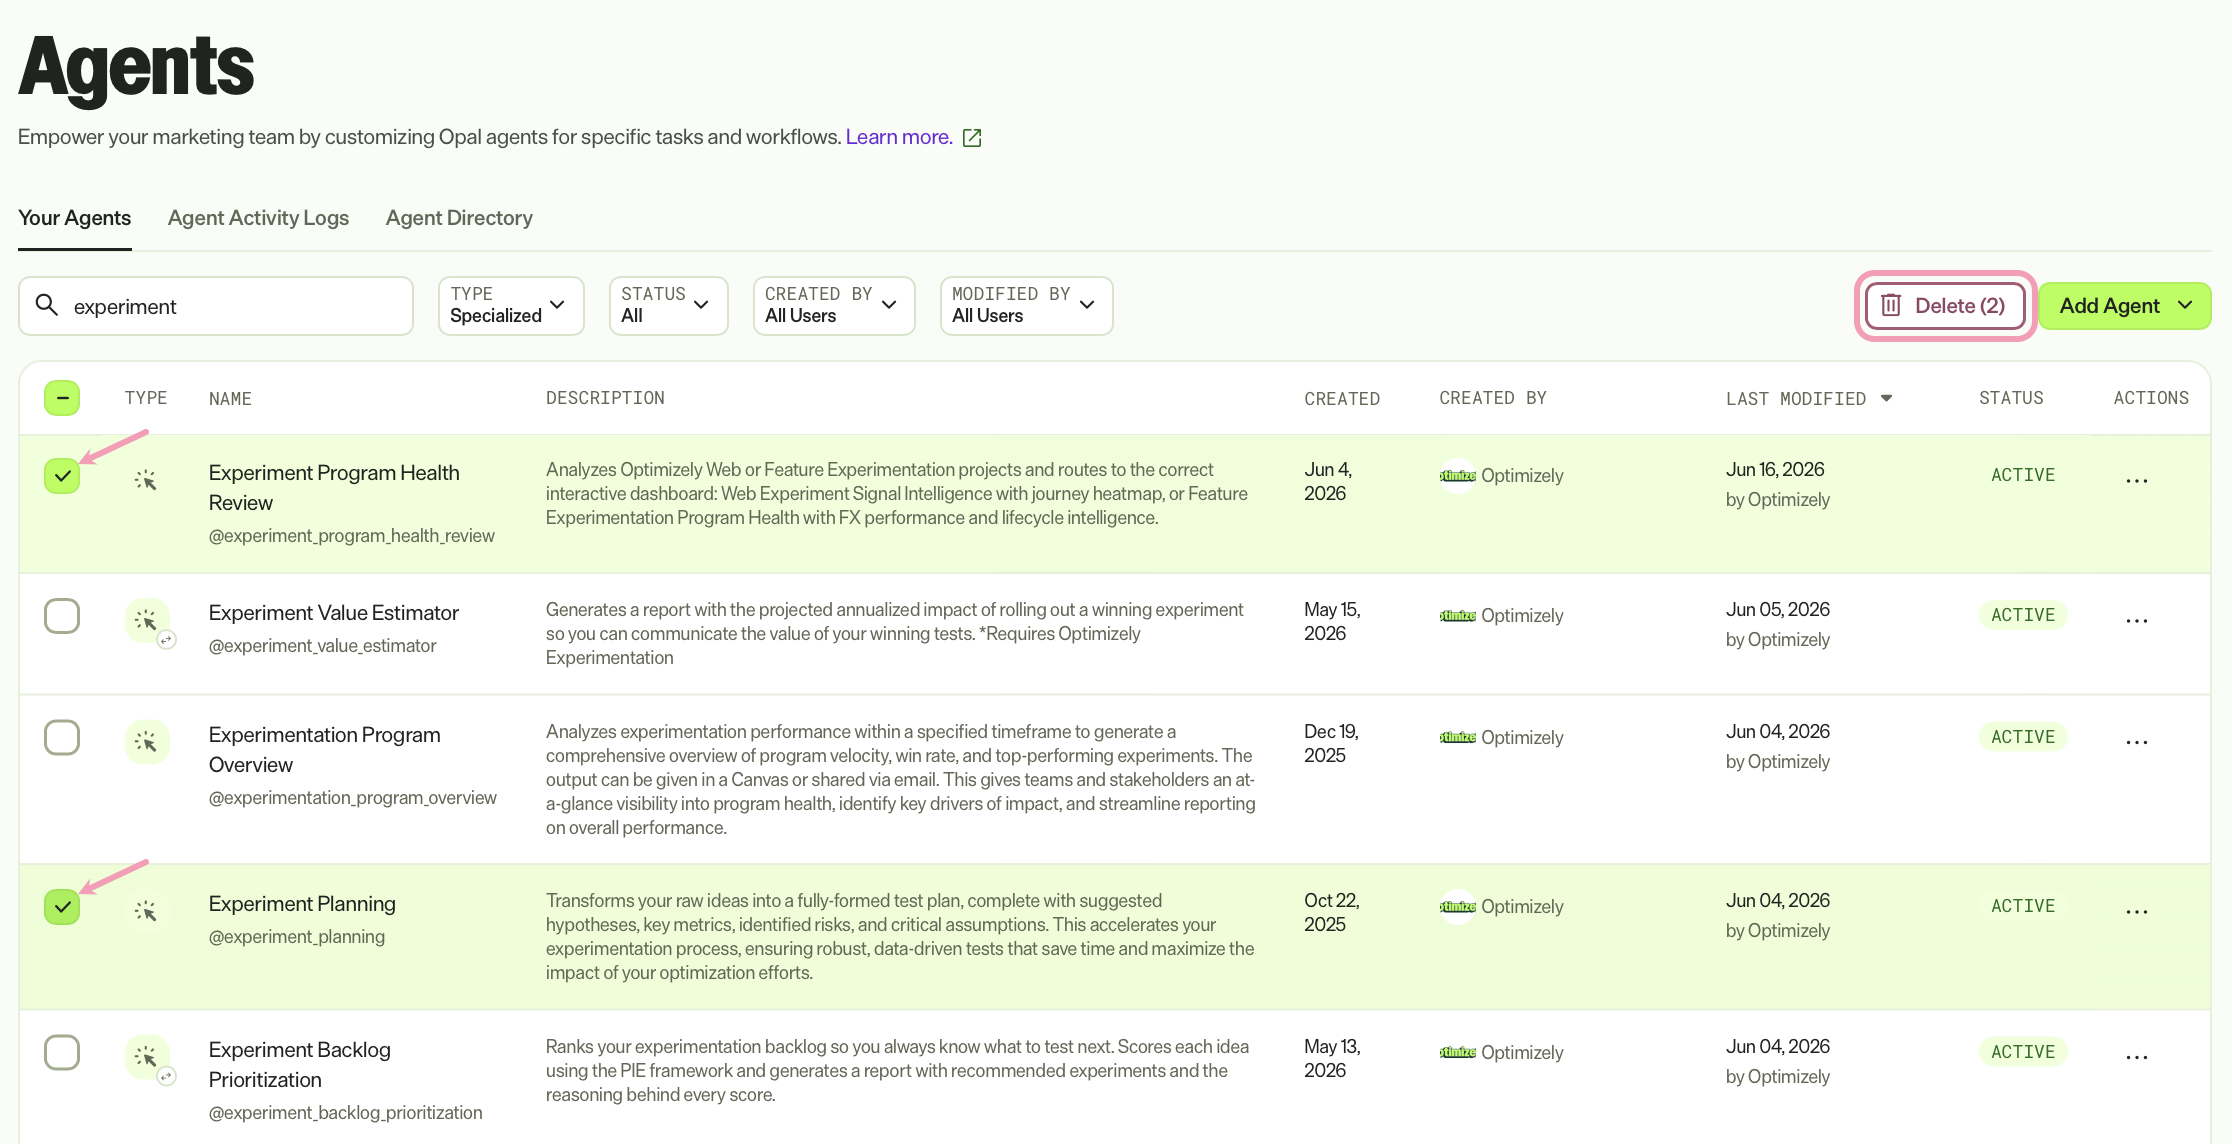Screen dimensions: 2232x1144
Task: Open actions menu for Experiment Program Health Review
Action: tap(2137, 480)
